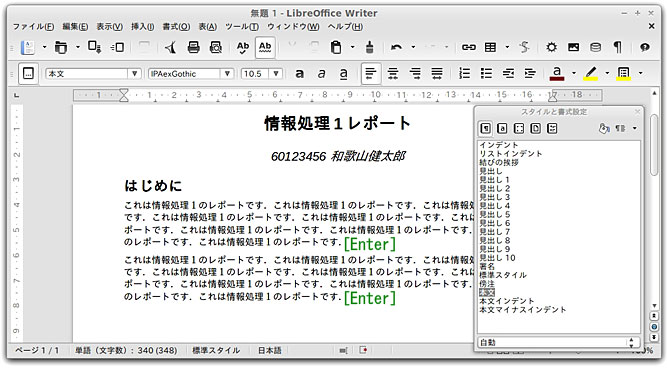Show Frame Styles in styles panel
Image resolution: width=667 pixels, height=368 pixels.
click(519, 128)
